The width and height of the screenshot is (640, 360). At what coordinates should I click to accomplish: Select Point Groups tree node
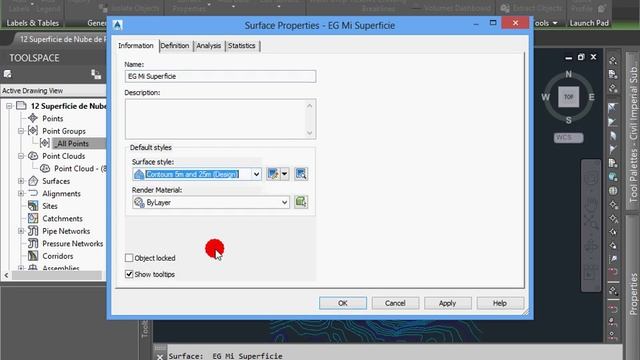pyautogui.click(x=64, y=131)
